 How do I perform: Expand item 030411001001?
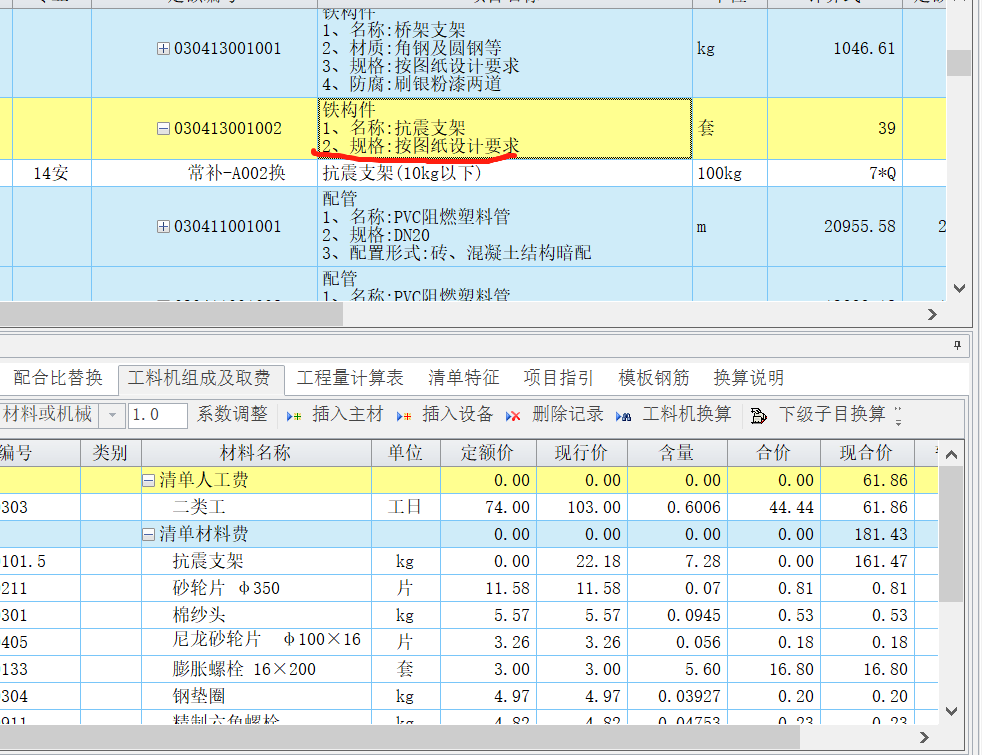pyautogui.click(x=163, y=226)
